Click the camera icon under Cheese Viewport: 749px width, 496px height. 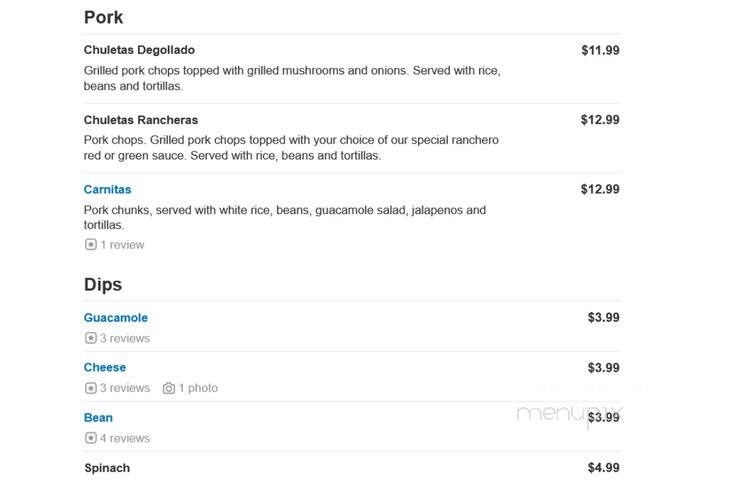coord(169,388)
